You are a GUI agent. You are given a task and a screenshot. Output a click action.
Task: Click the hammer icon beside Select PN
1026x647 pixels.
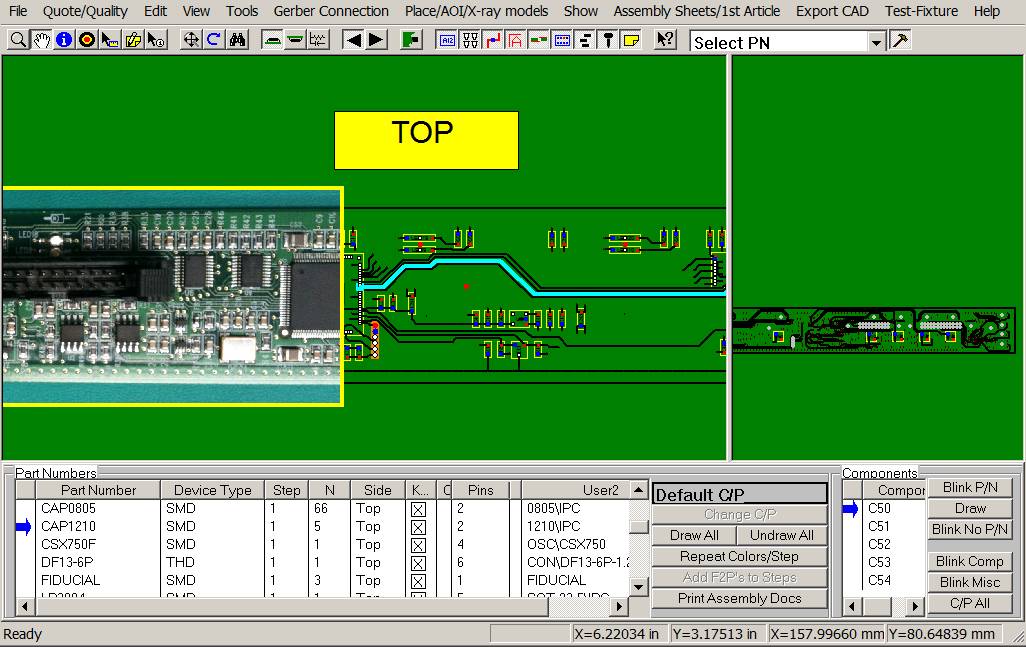[900, 41]
